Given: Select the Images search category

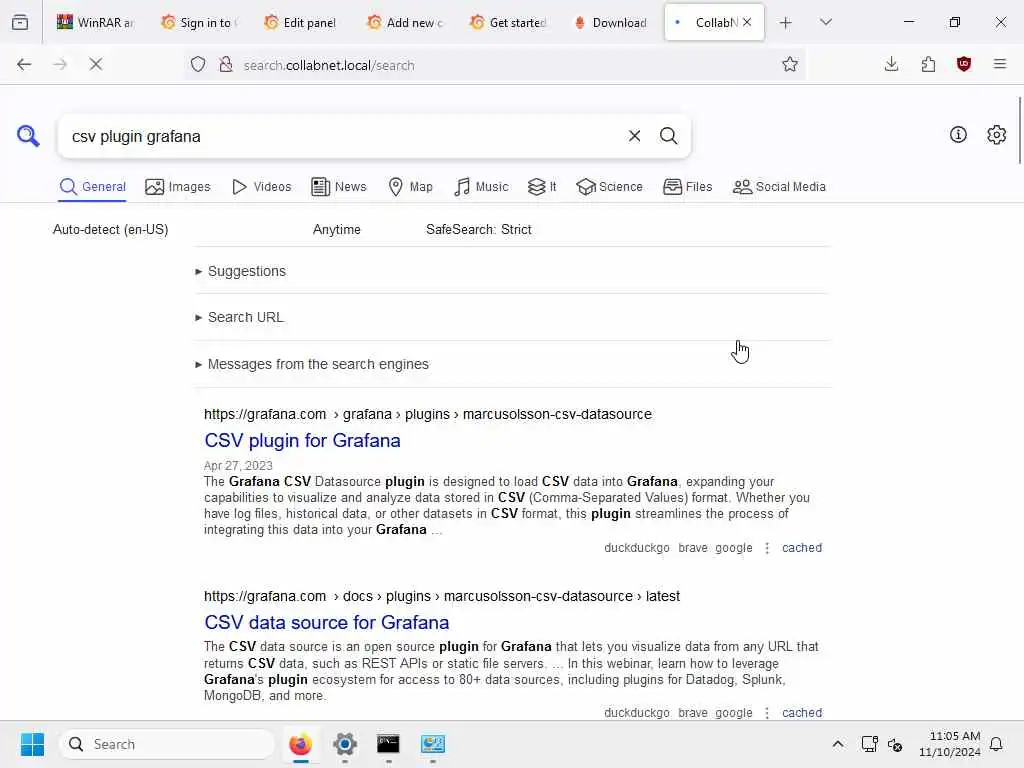Looking at the screenshot, I should (178, 187).
